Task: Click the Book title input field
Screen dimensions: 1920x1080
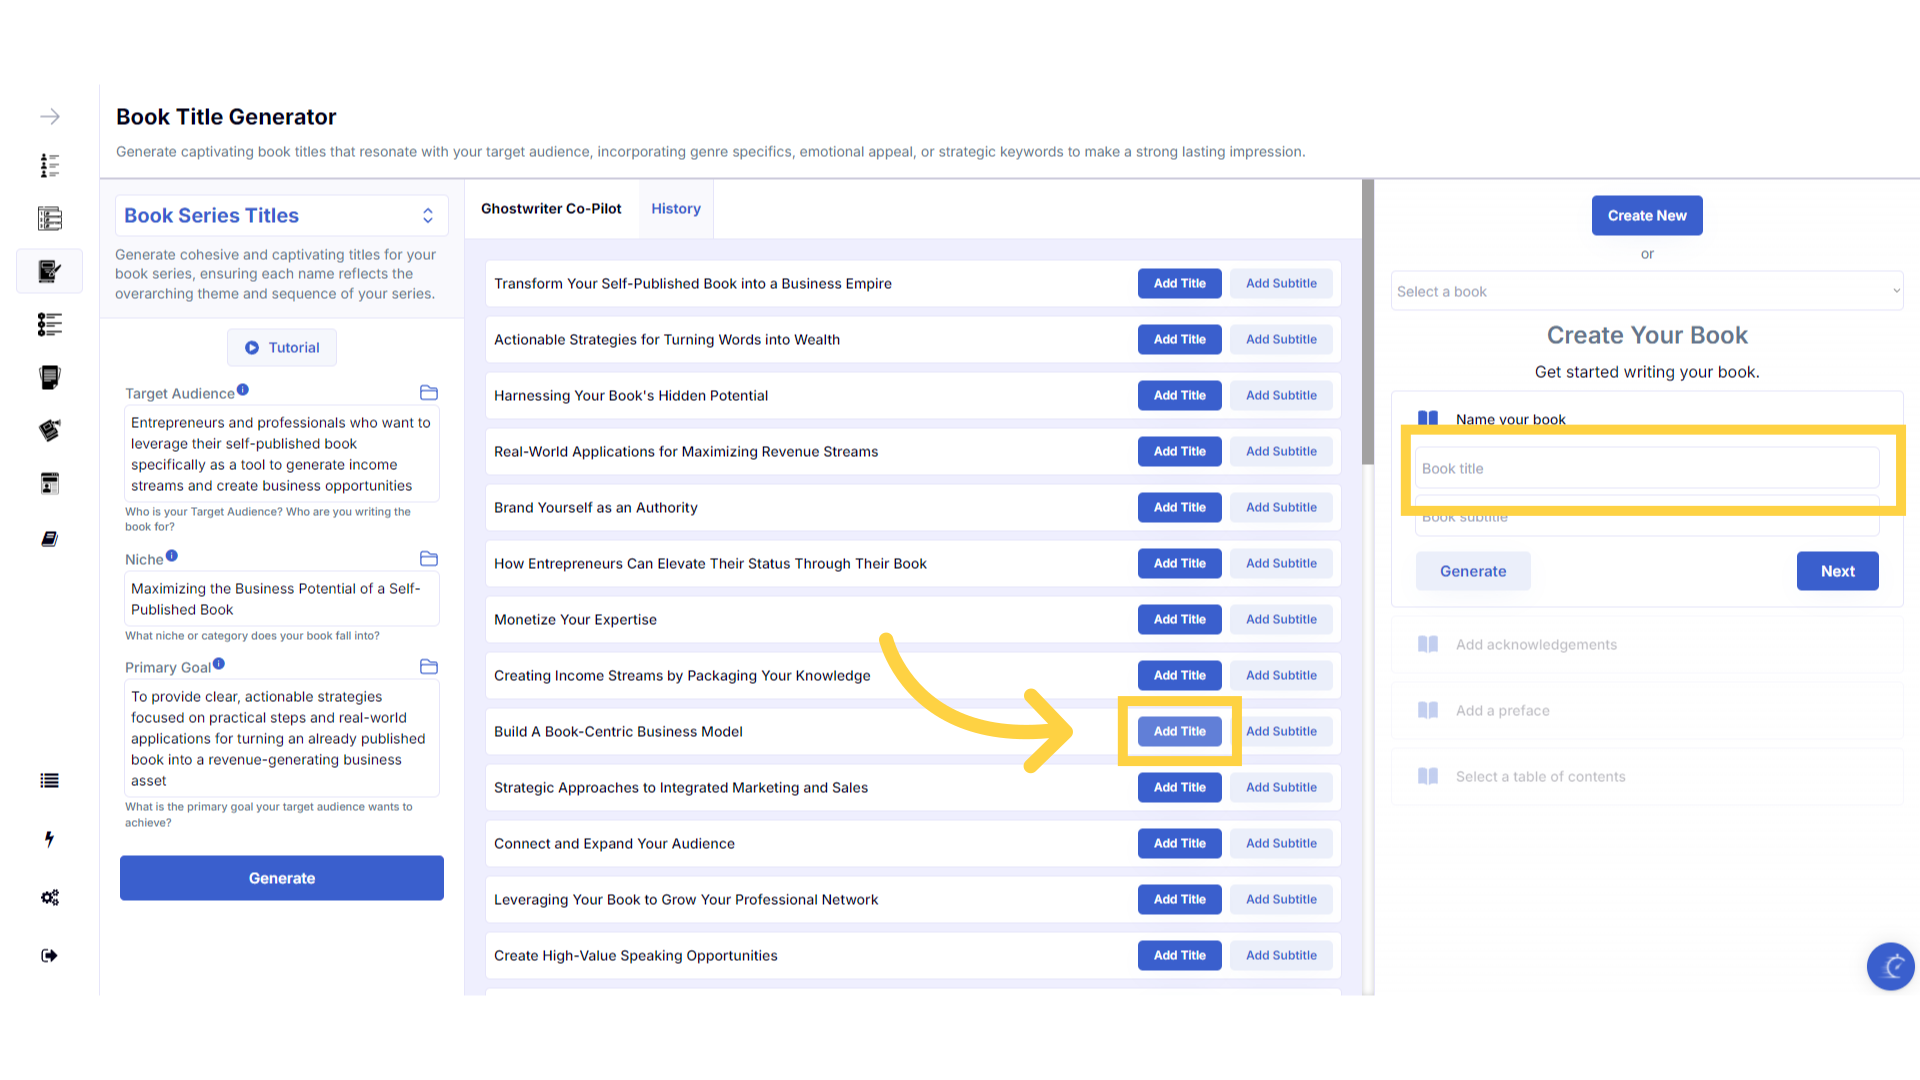Action: coord(1646,469)
